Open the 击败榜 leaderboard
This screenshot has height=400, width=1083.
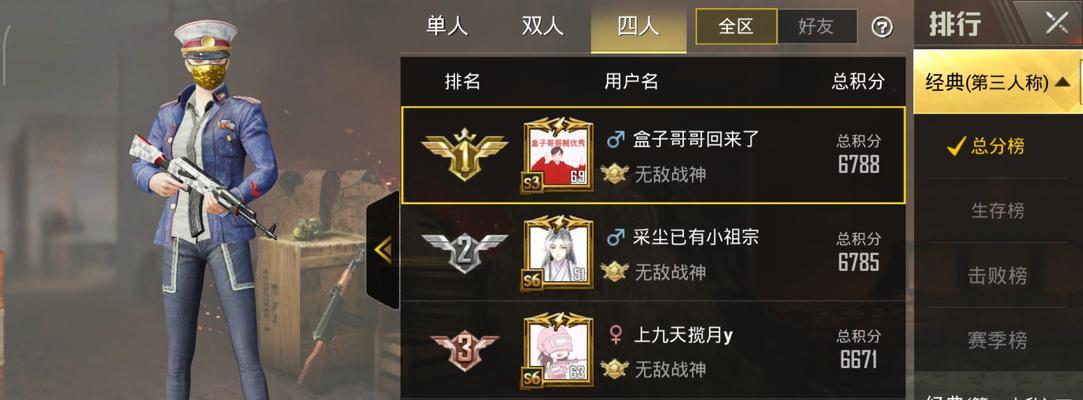coord(997,275)
